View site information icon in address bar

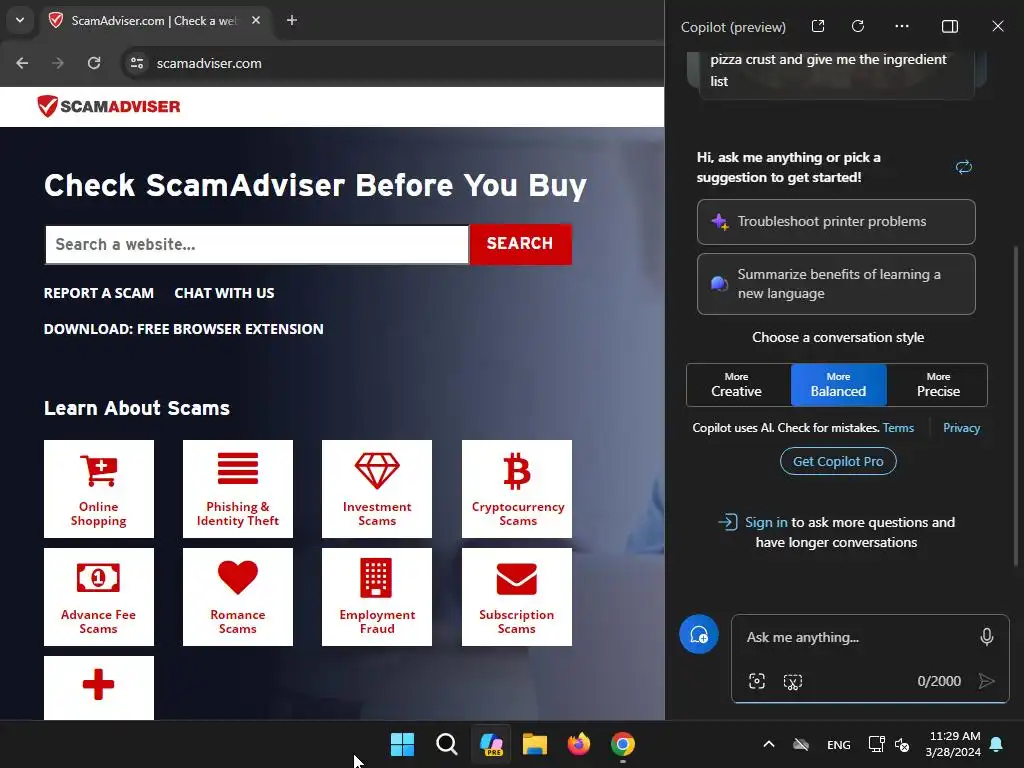pos(137,63)
